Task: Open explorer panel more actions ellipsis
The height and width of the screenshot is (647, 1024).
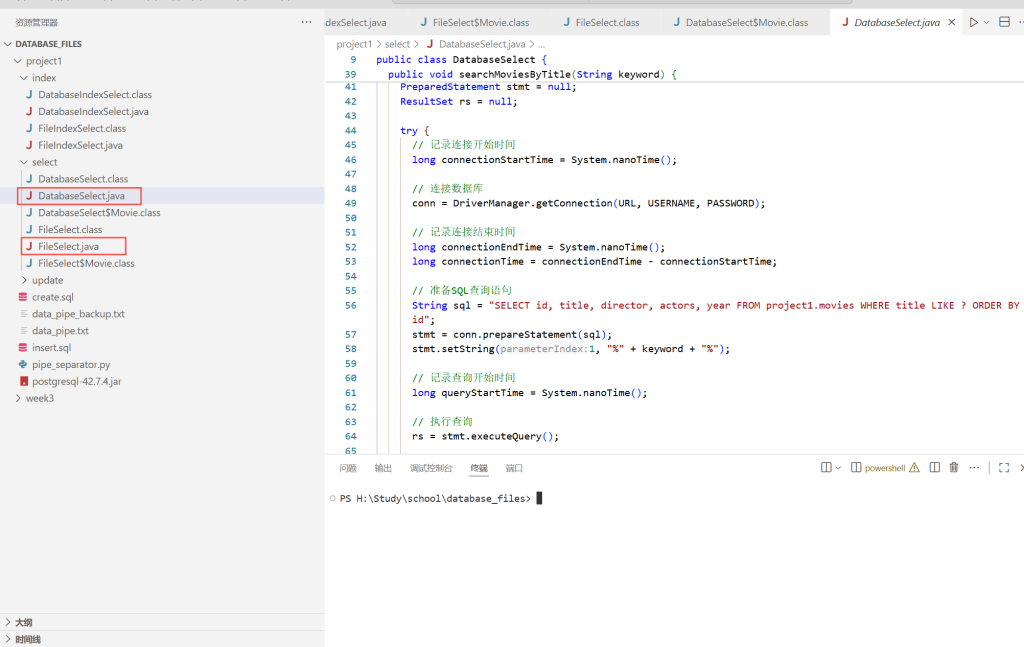Action: (x=307, y=22)
